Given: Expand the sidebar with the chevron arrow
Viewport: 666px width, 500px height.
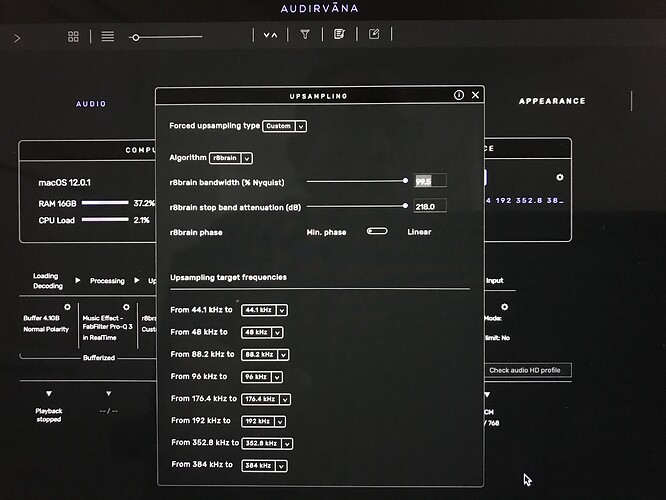Looking at the screenshot, I should [17, 39].
